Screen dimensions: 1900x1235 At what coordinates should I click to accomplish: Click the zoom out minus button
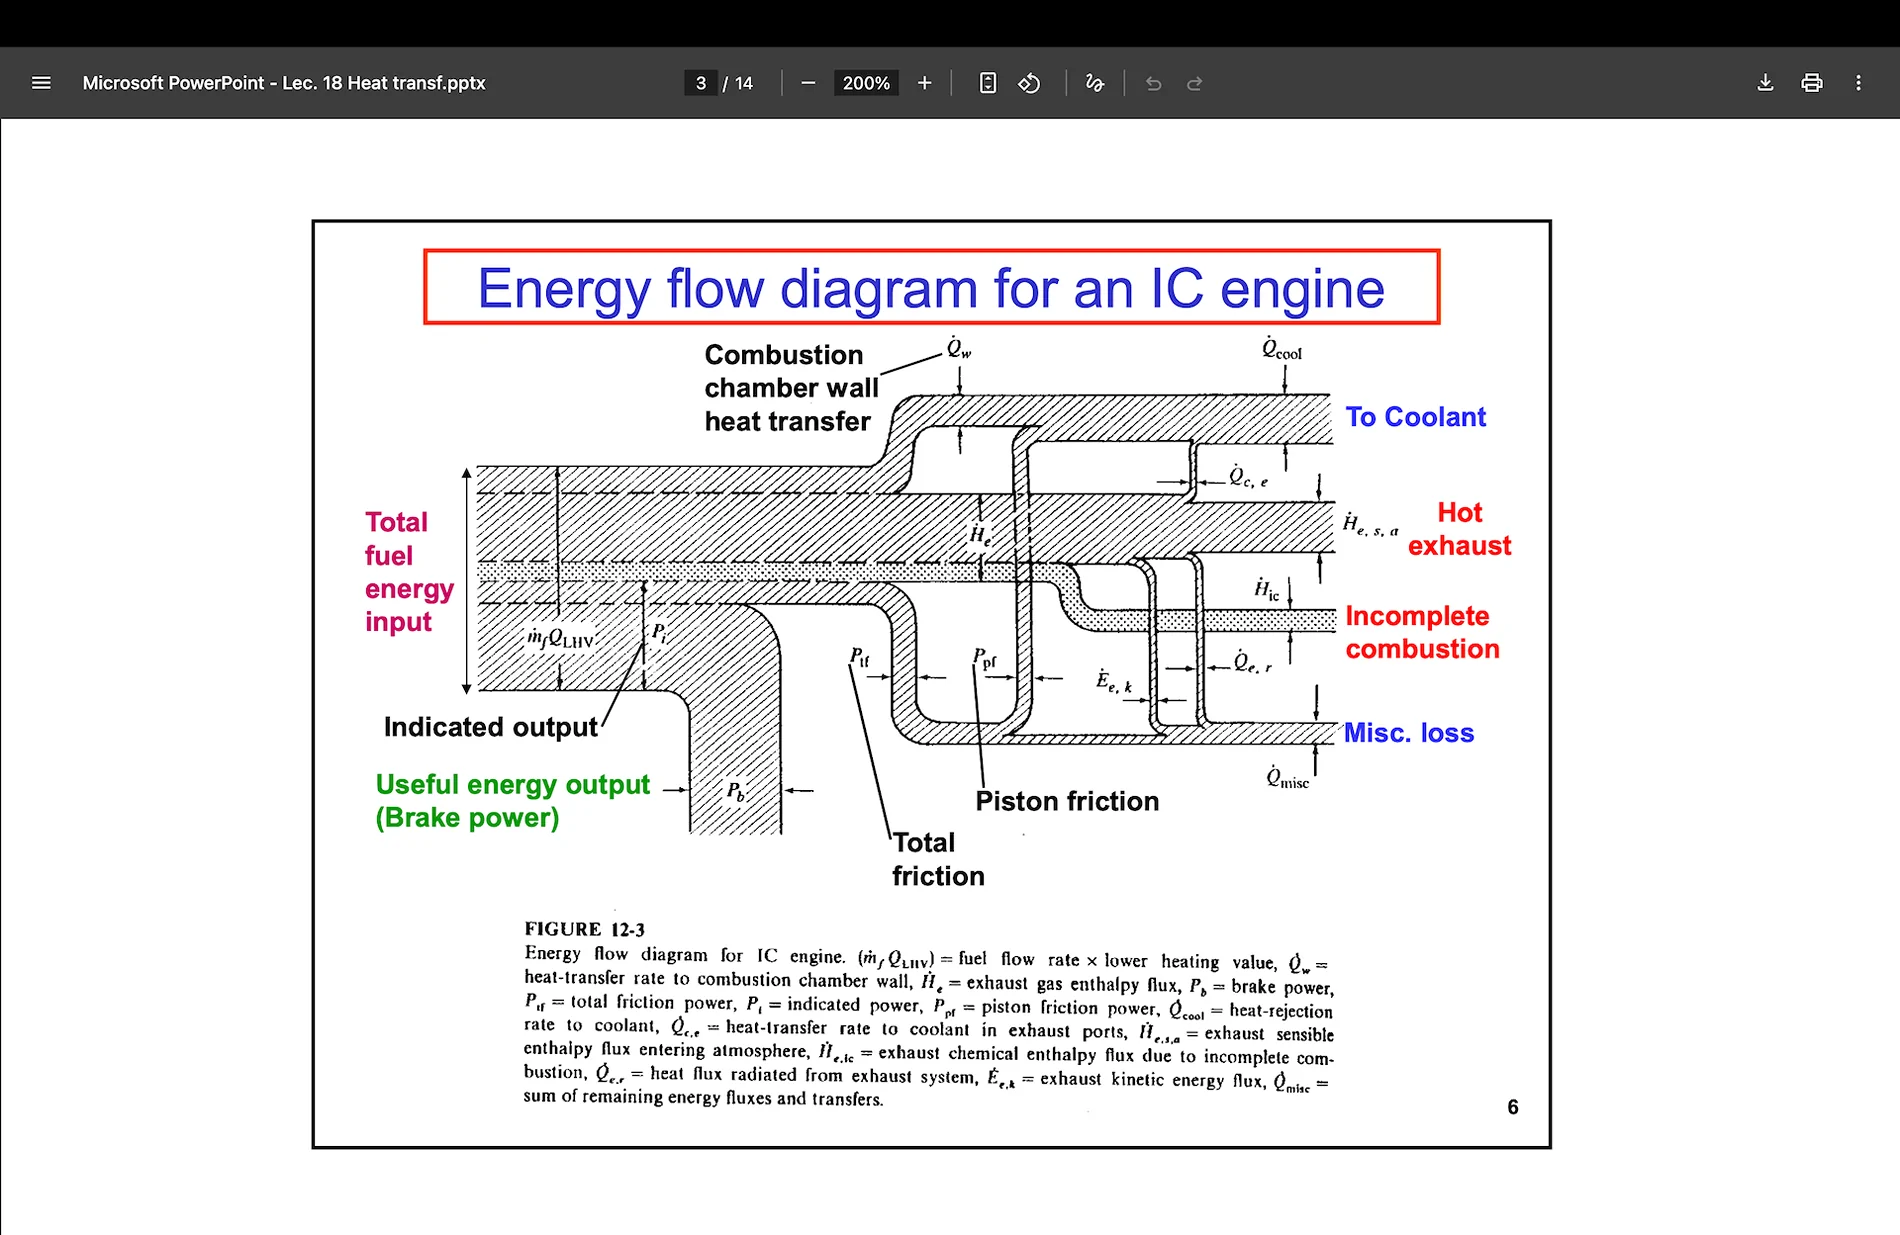(x=808, y=83)
